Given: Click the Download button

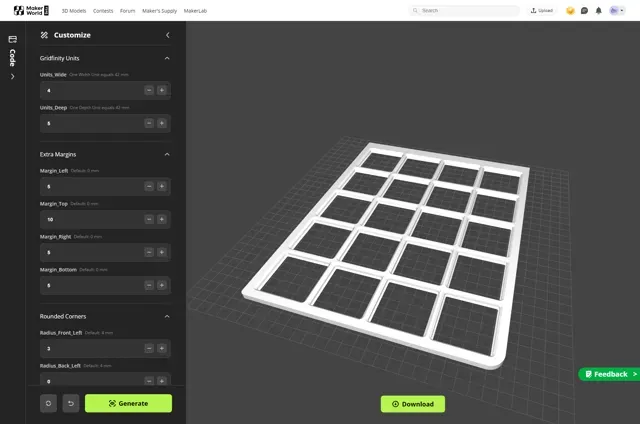Looking at the screenshot, I should pyautogui.click(x=413, y=404).
